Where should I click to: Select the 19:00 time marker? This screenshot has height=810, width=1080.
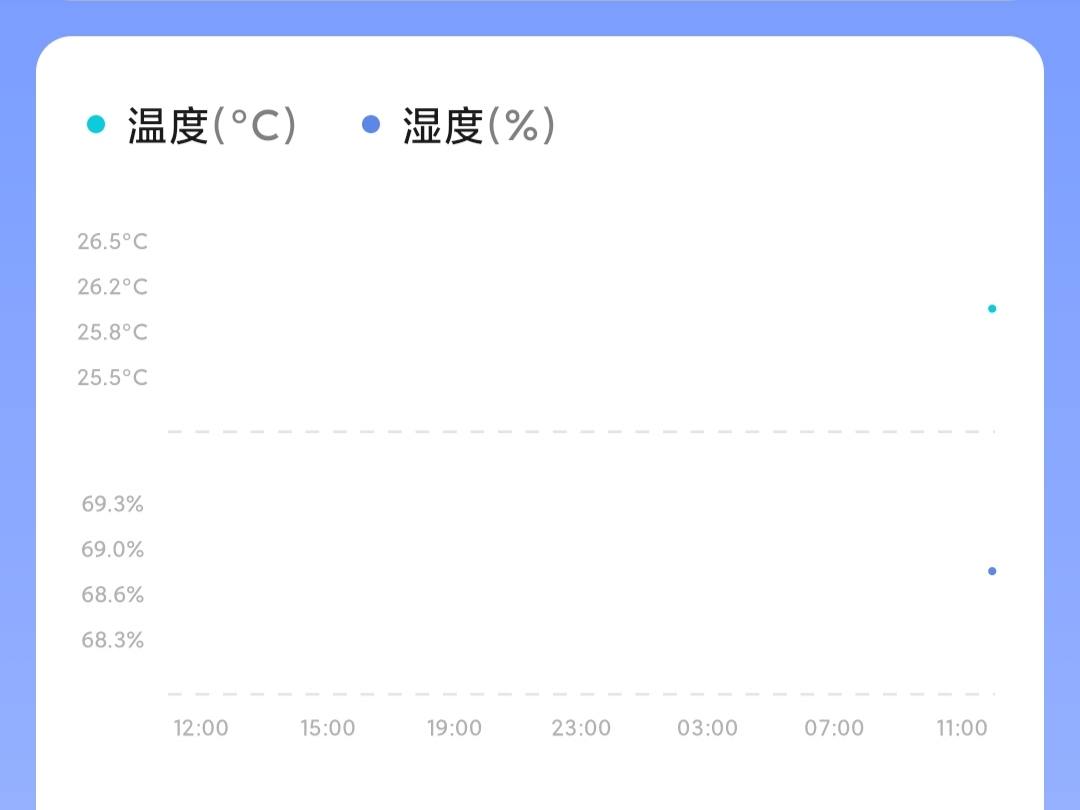(x=454, y=728)
